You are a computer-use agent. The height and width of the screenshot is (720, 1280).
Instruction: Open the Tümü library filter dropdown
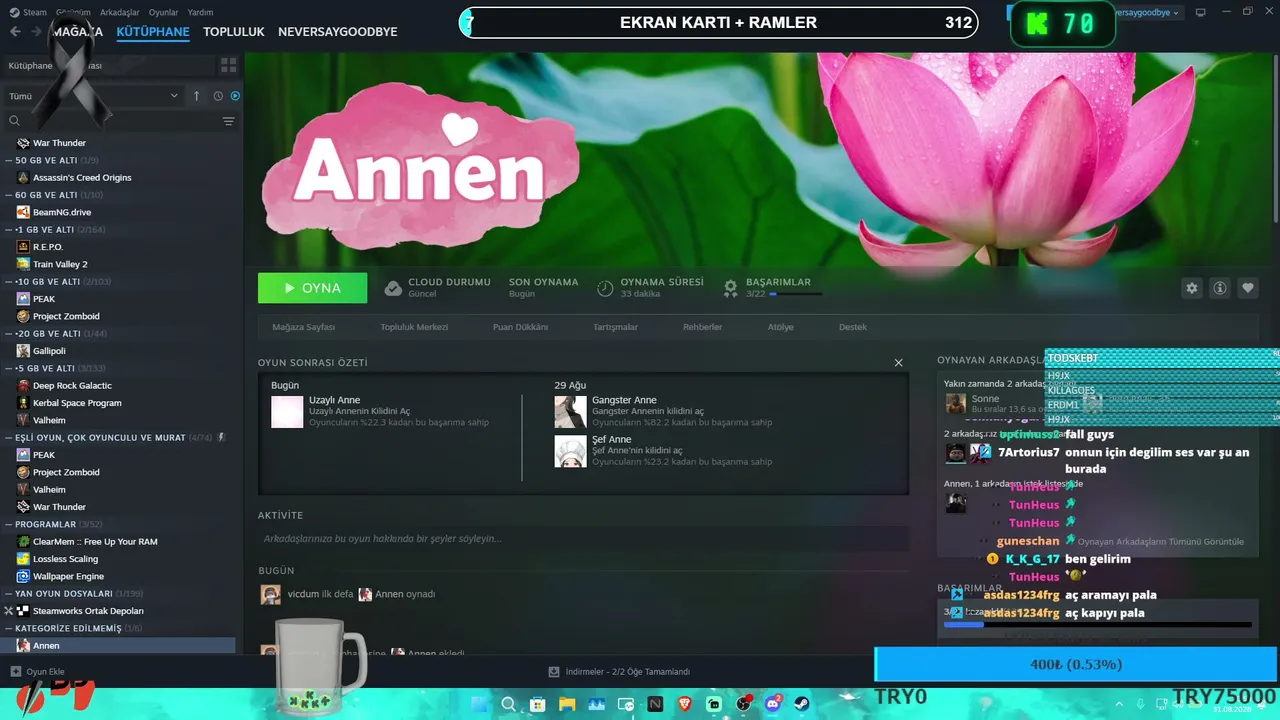pyautogui.click(x=93, y=96)
